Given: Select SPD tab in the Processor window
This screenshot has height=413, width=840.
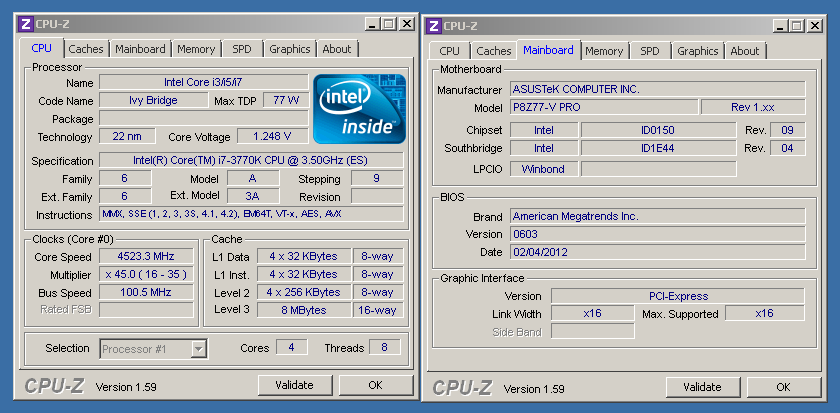Looking at the screenshot, I should [x=242, y=49].
